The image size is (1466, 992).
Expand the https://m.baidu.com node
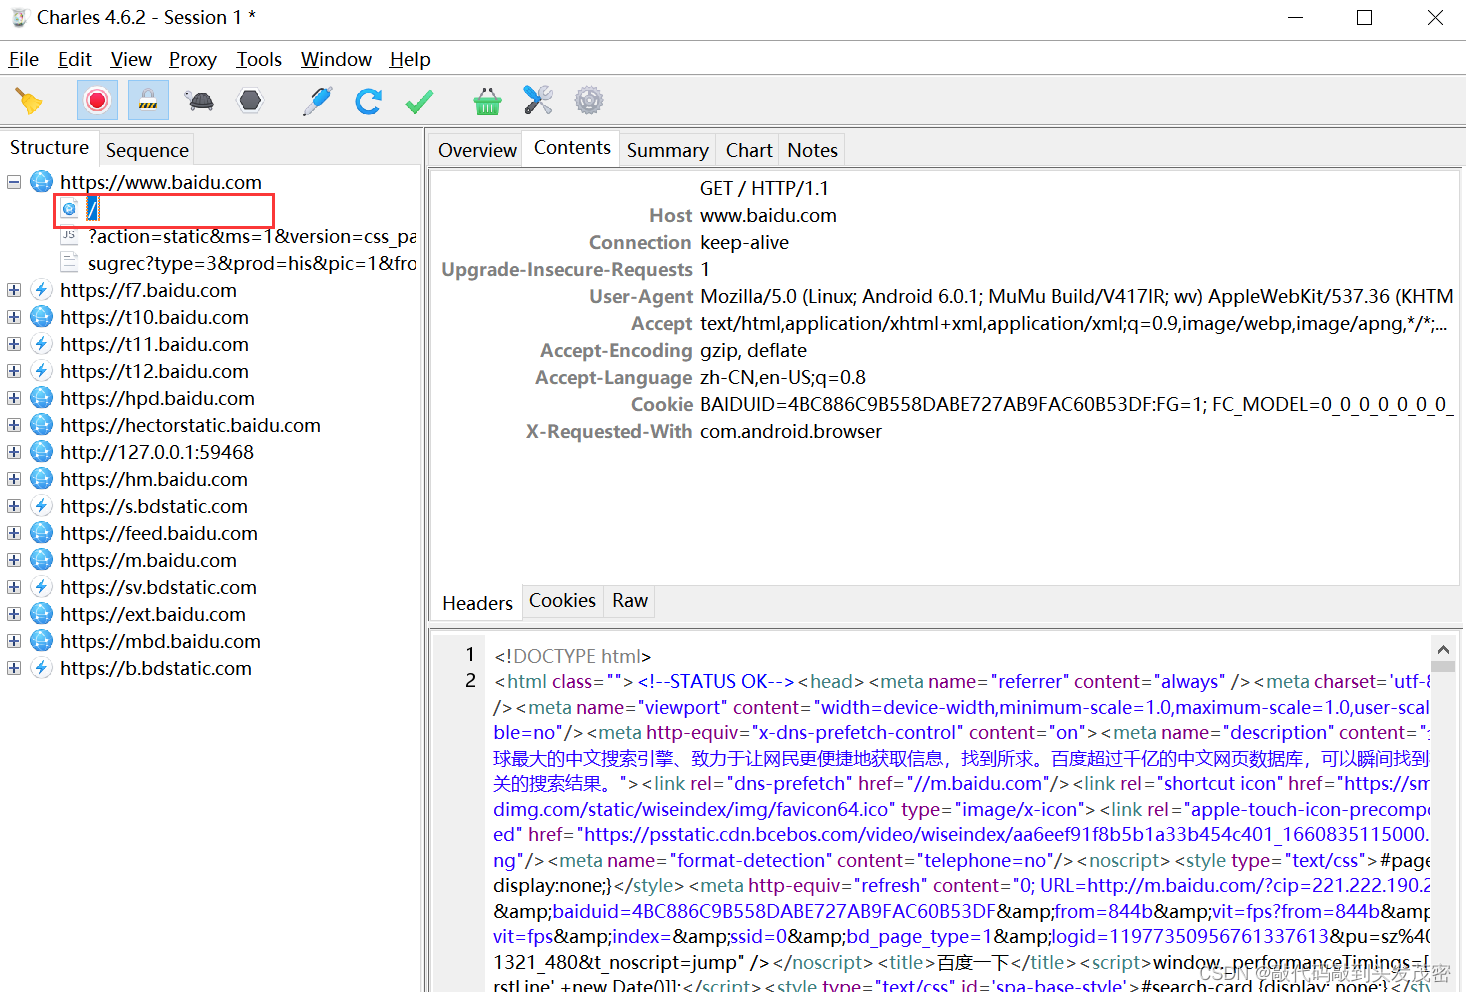click(x=14, y=560)
